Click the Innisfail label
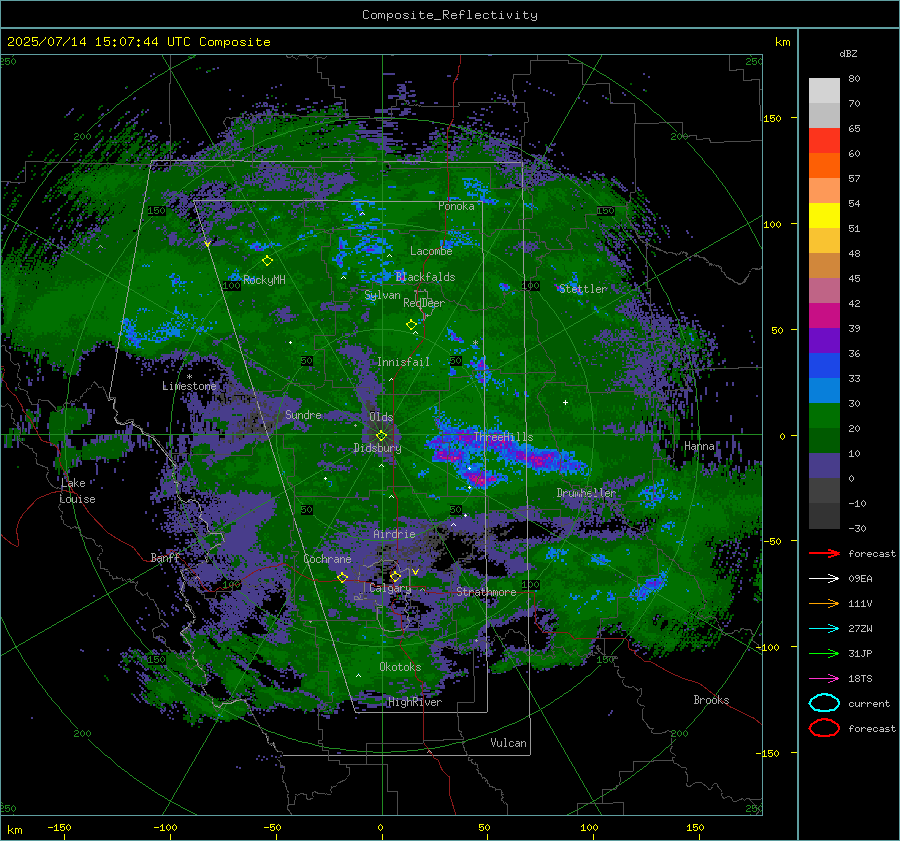 click(x=403, y=362)
